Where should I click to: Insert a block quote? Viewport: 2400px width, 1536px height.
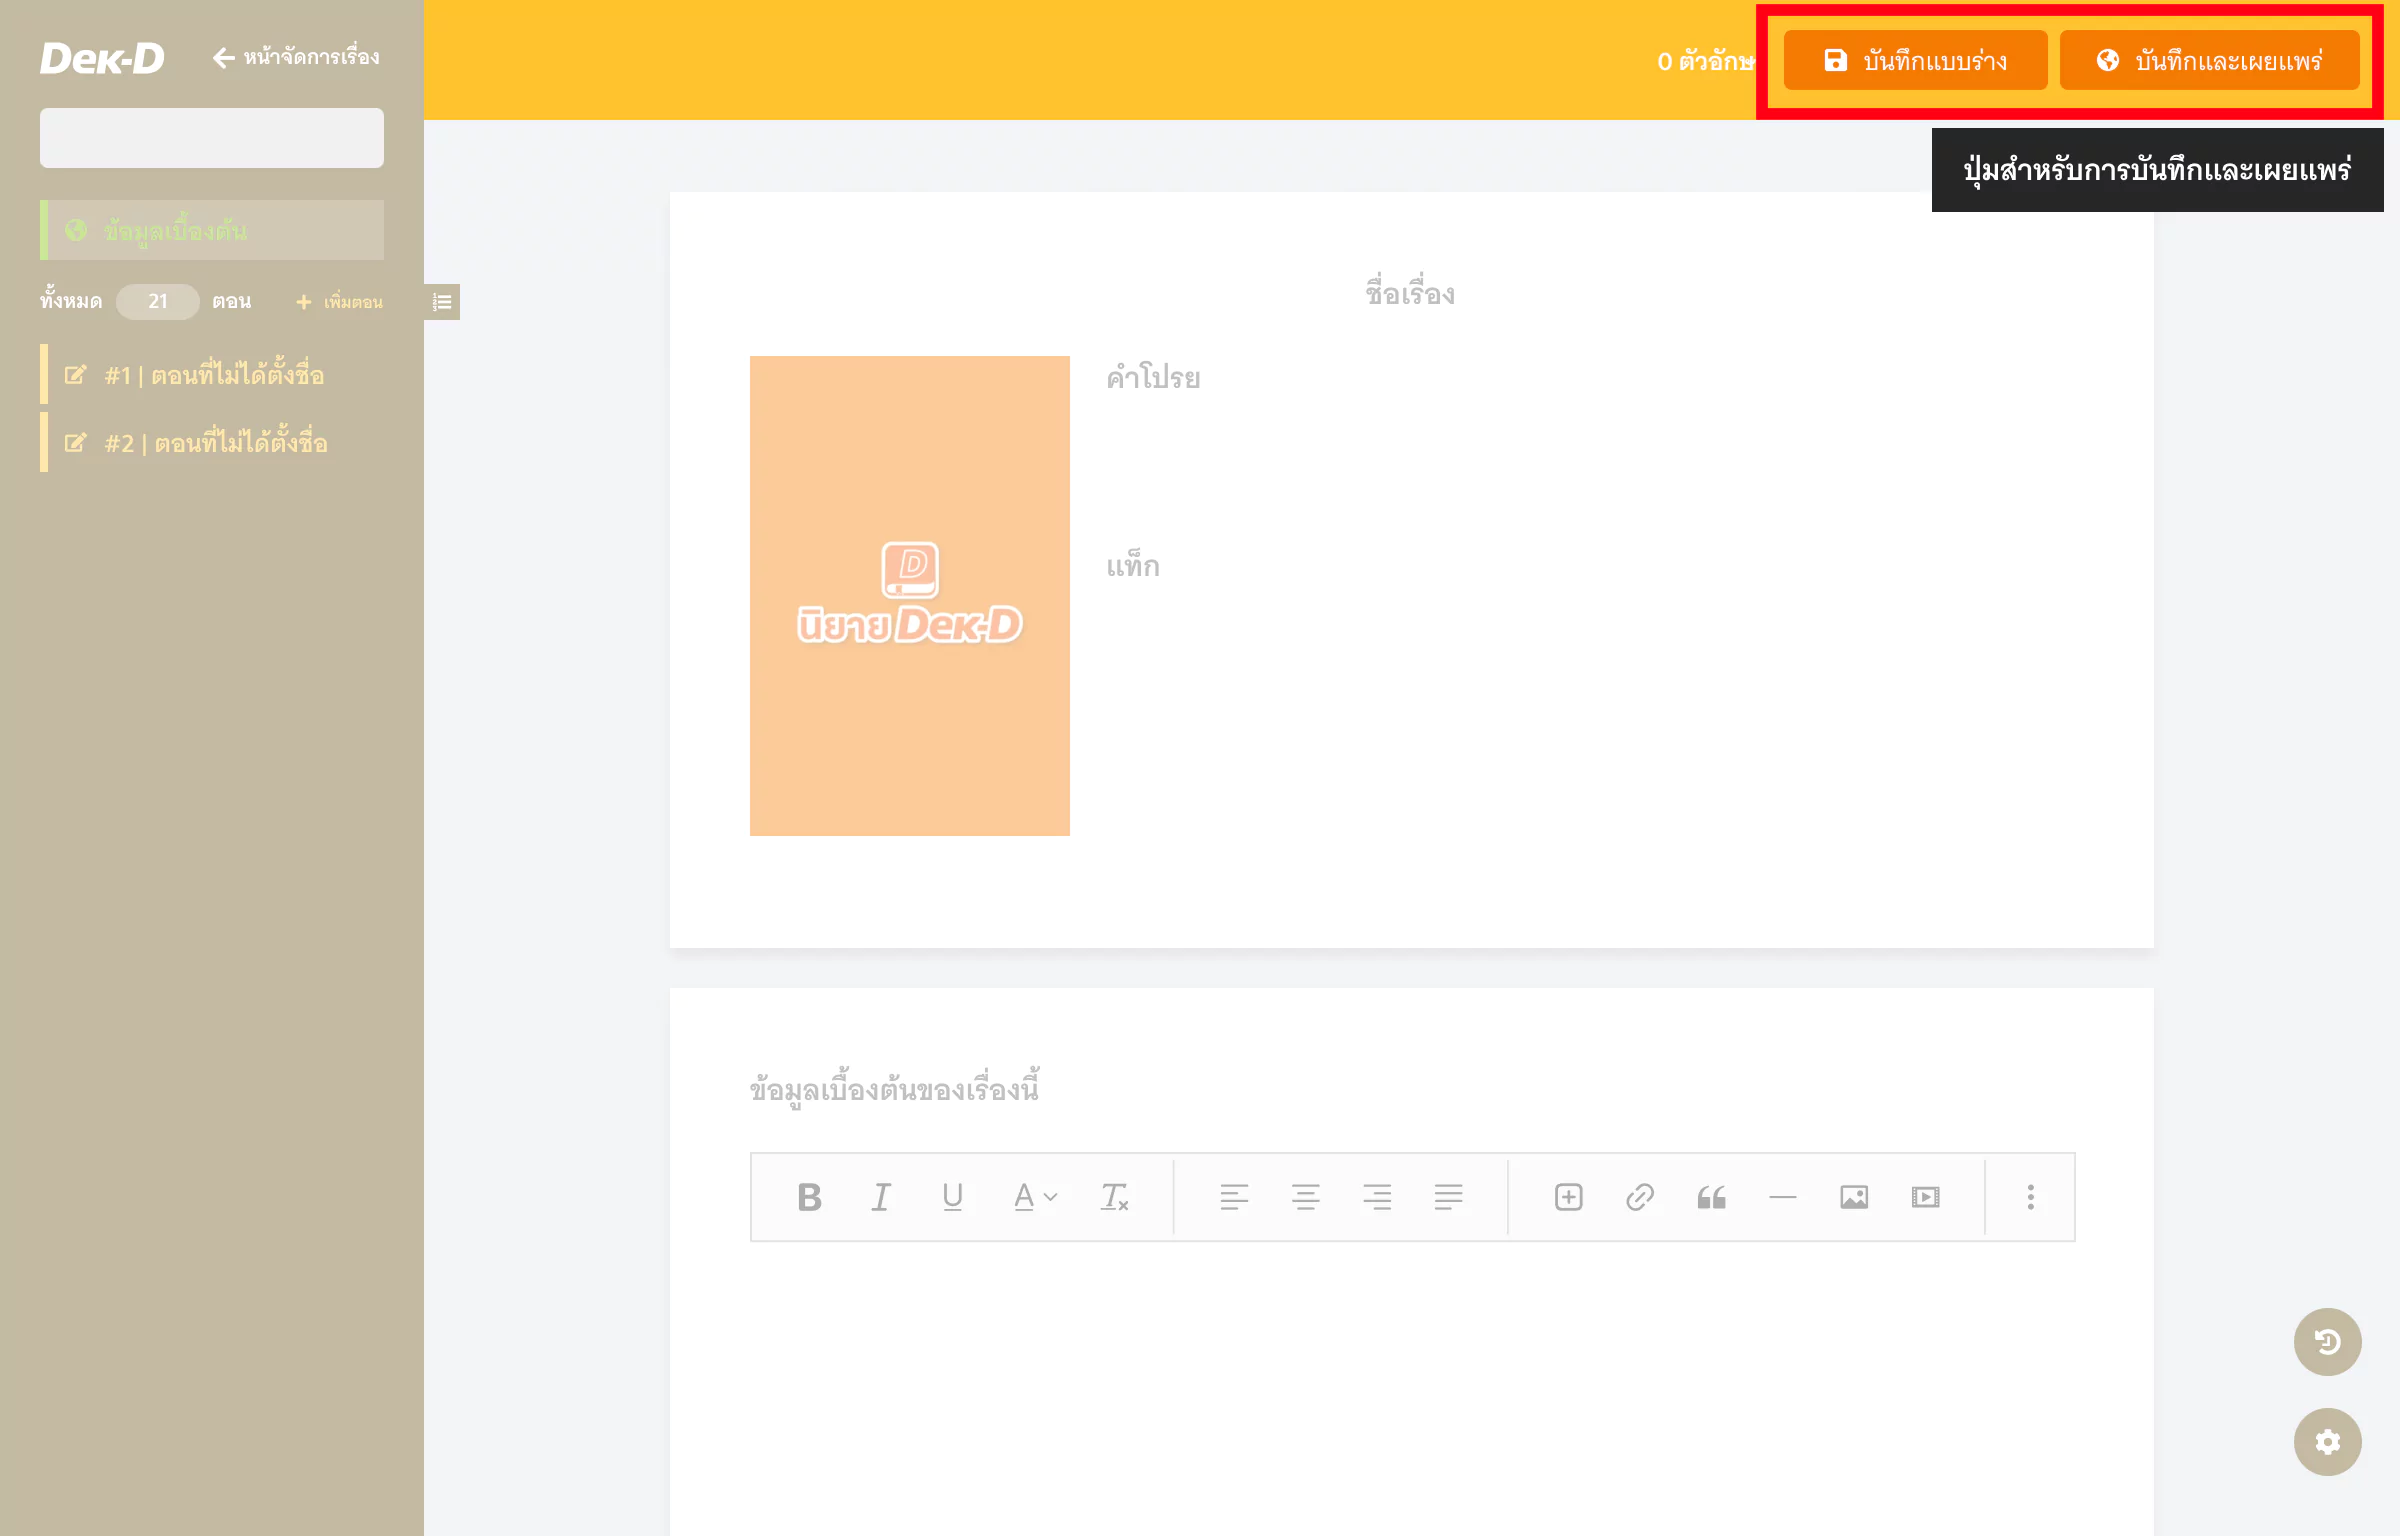1711,1197
